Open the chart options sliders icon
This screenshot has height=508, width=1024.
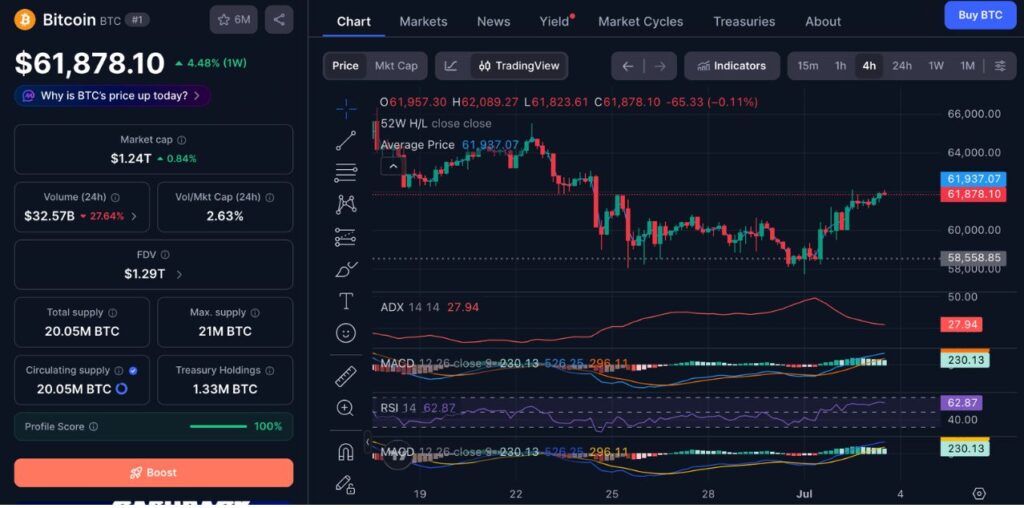tap(1000, 66)
